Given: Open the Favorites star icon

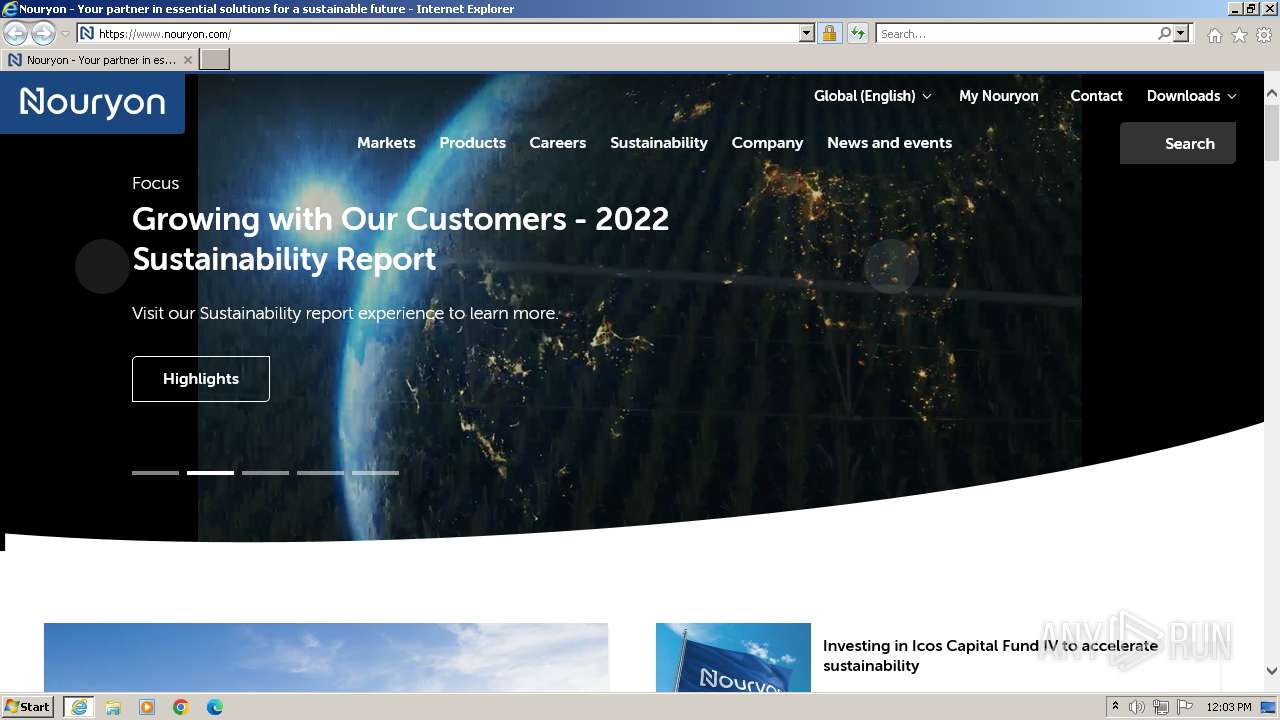Looking at the screenshot, I should tap(1239, 35).
